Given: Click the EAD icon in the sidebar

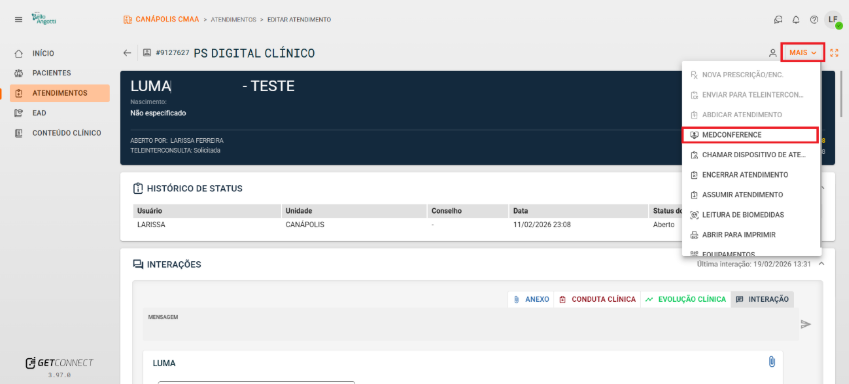Looking at the screenshot, I should point(19,113).
